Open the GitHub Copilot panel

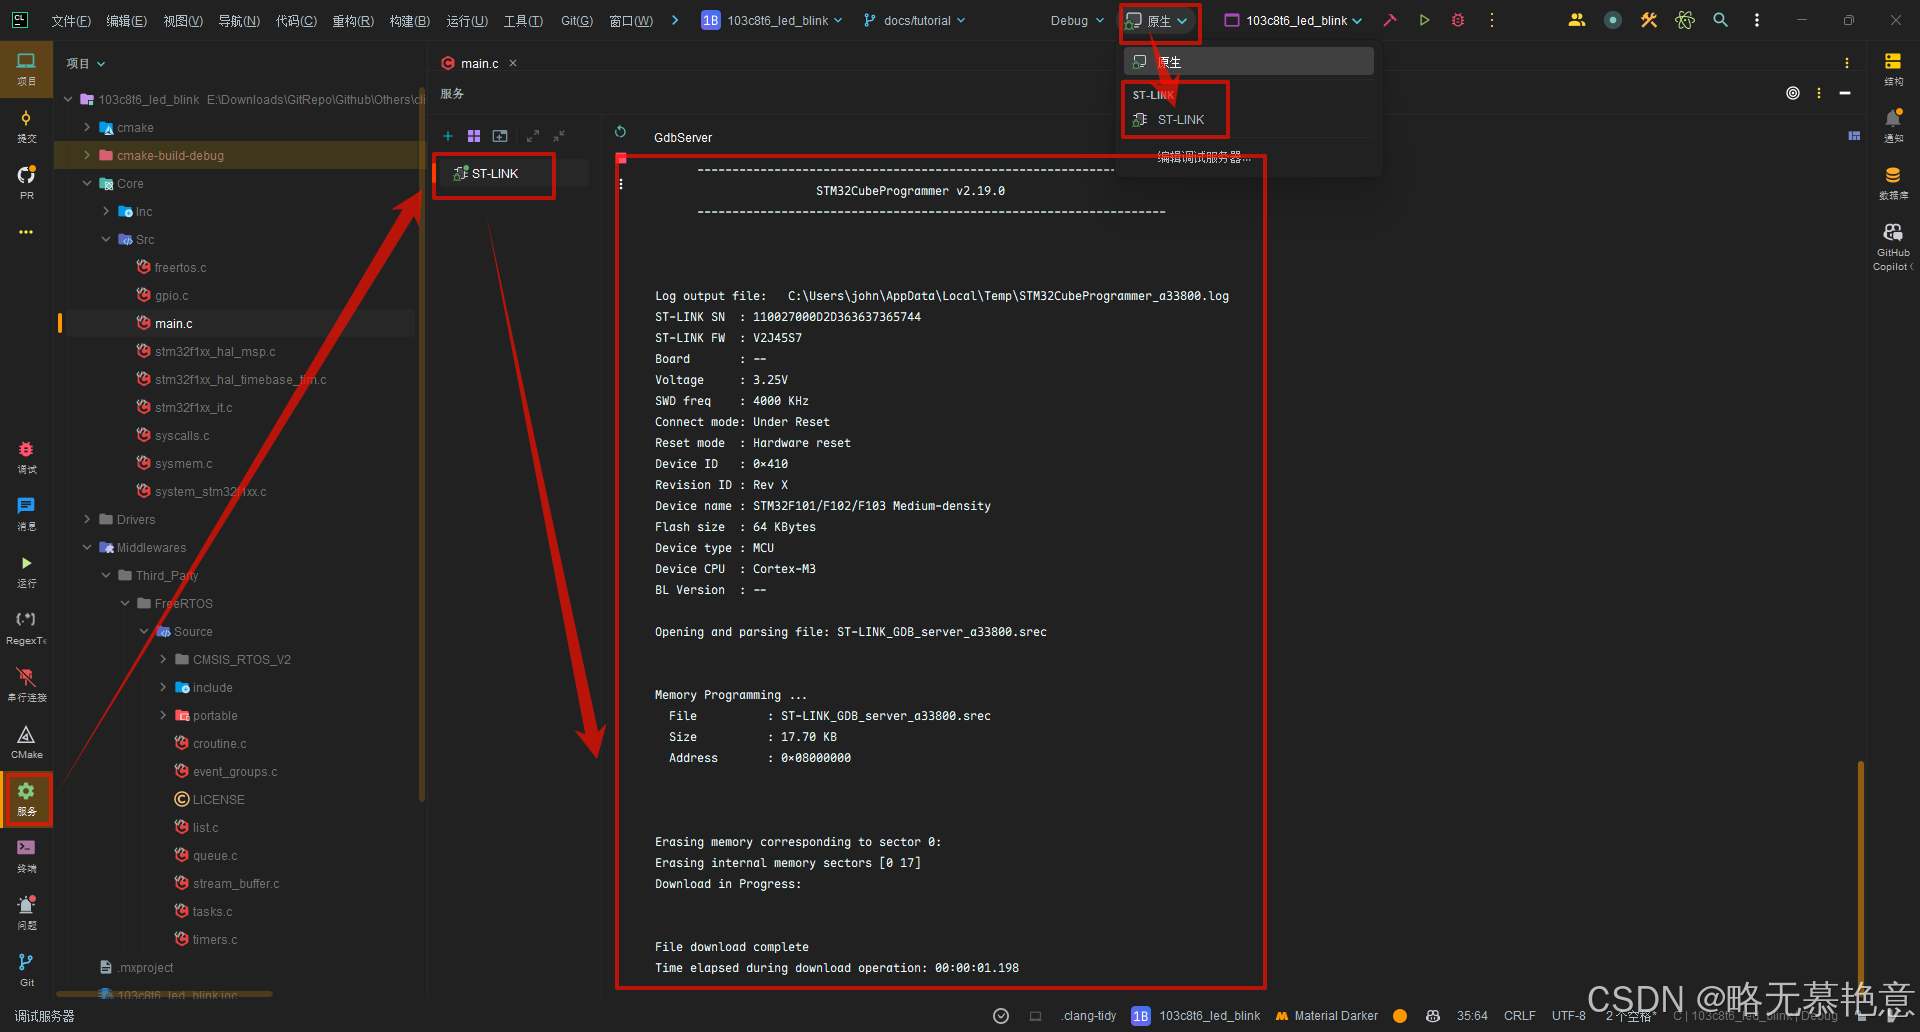tap(1893, 245)
